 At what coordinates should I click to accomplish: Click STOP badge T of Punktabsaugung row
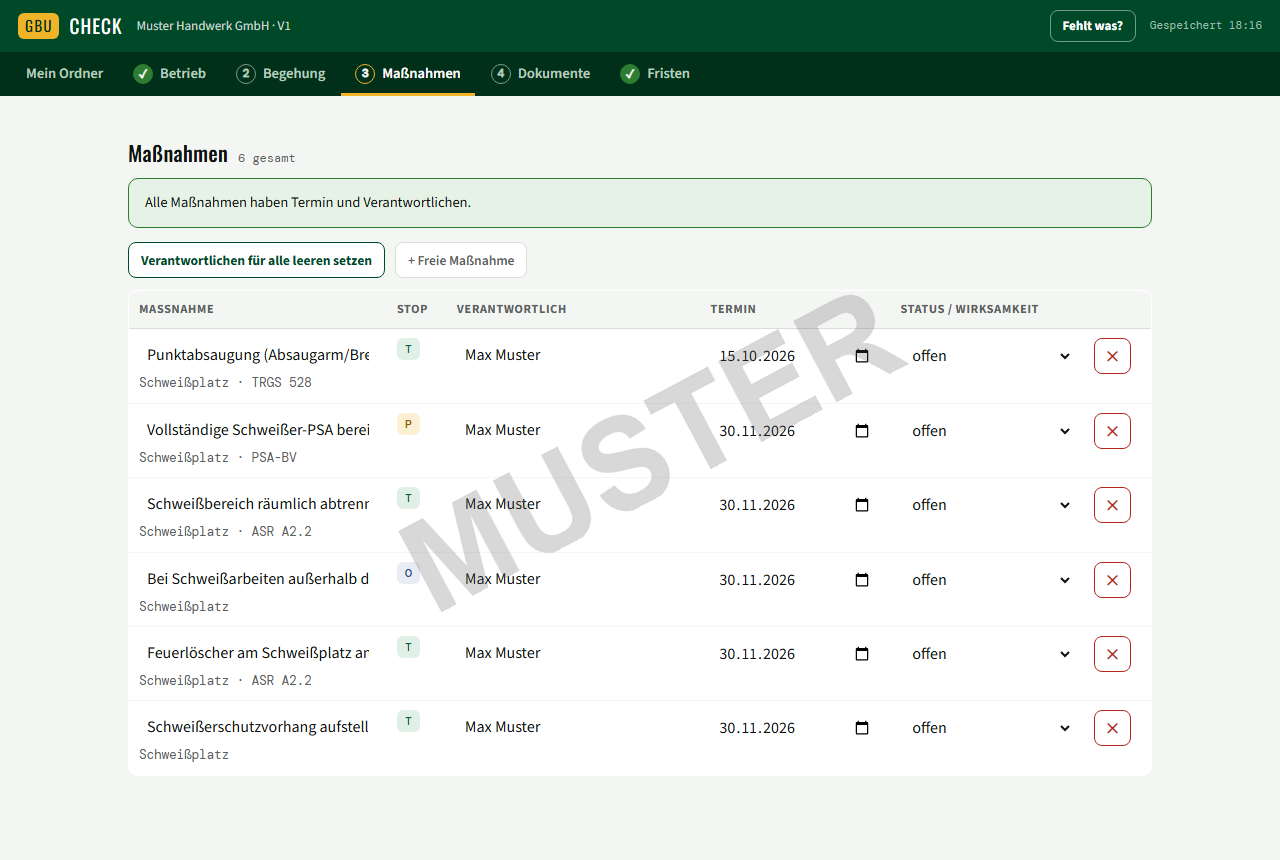click(x=408, y=349)
